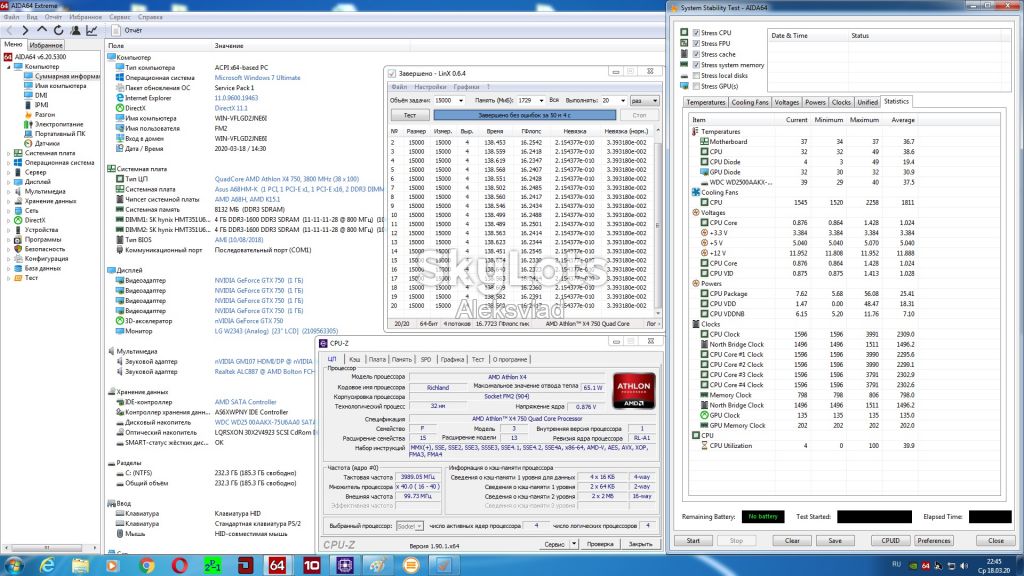Viewport: 1024px width, 576px height.
Task: Select Разгон overclock item in tree
Action: [x=45, y=114]
